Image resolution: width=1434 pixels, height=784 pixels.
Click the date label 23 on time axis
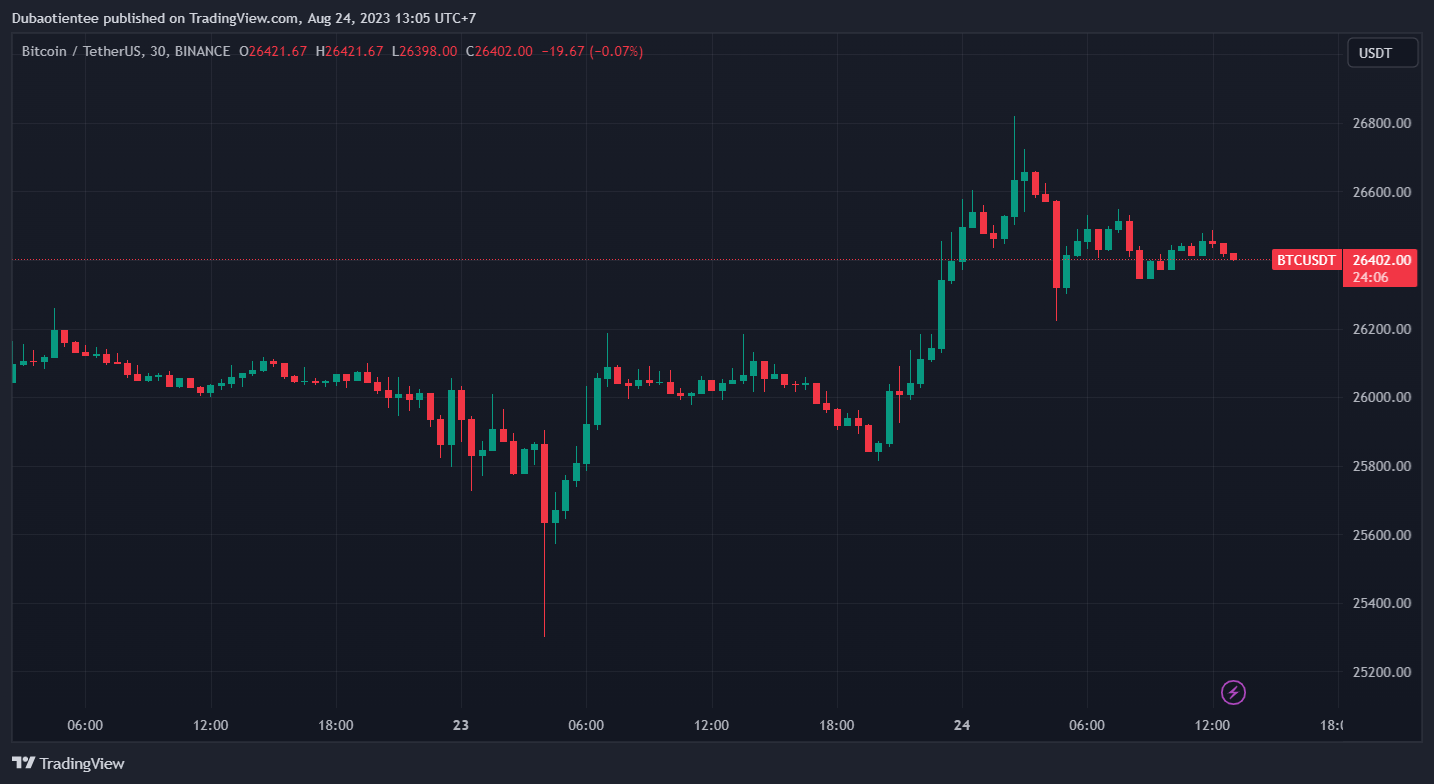pos(461,725)
